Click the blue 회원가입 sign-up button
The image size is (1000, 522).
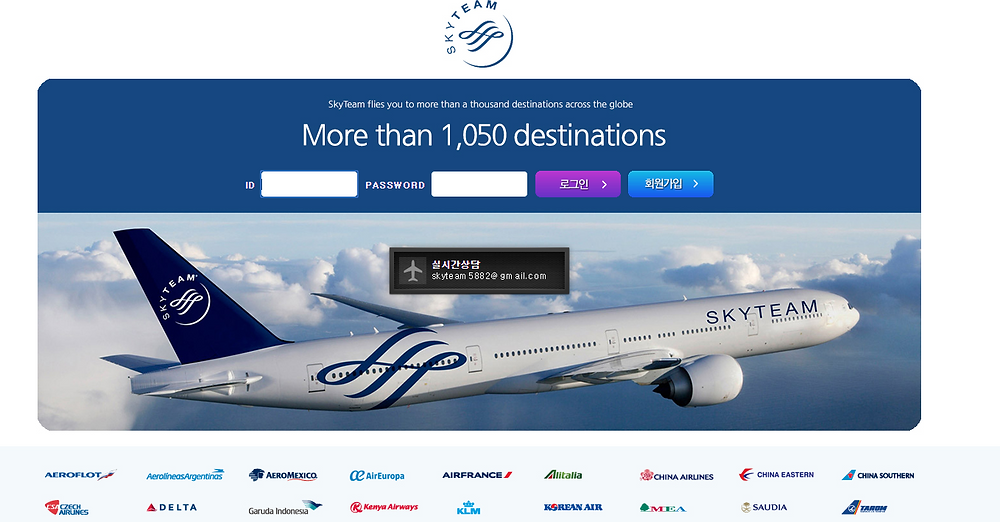[670, 184]
